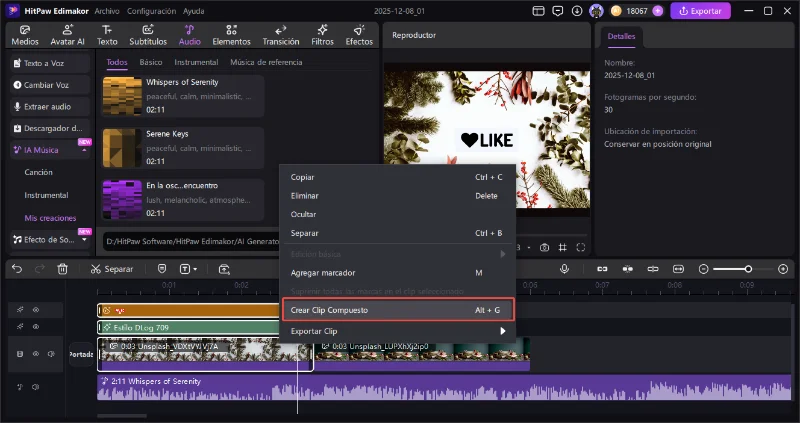Open the Texto tool panel
The height and width of the screenshot is (423, 800).
107,36
